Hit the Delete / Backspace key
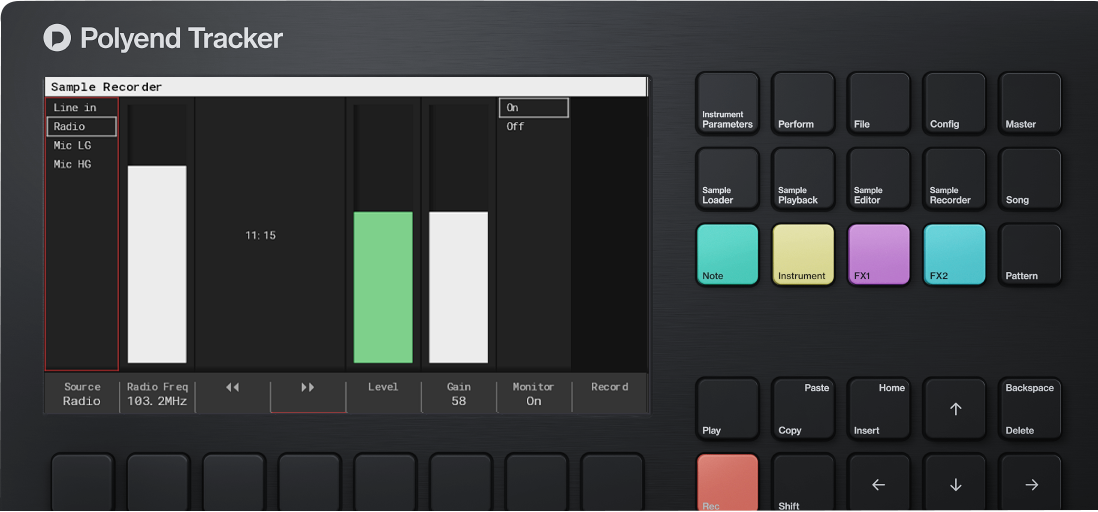This screenshot has height=512, width=1098. [1030, 410]
